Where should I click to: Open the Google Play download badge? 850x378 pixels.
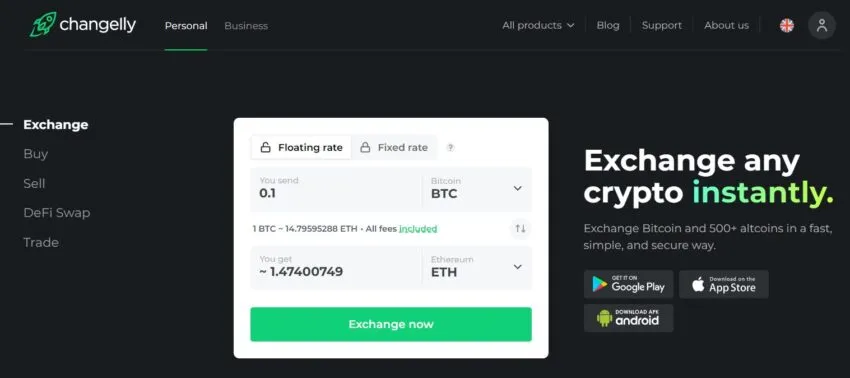click(628, 284)
